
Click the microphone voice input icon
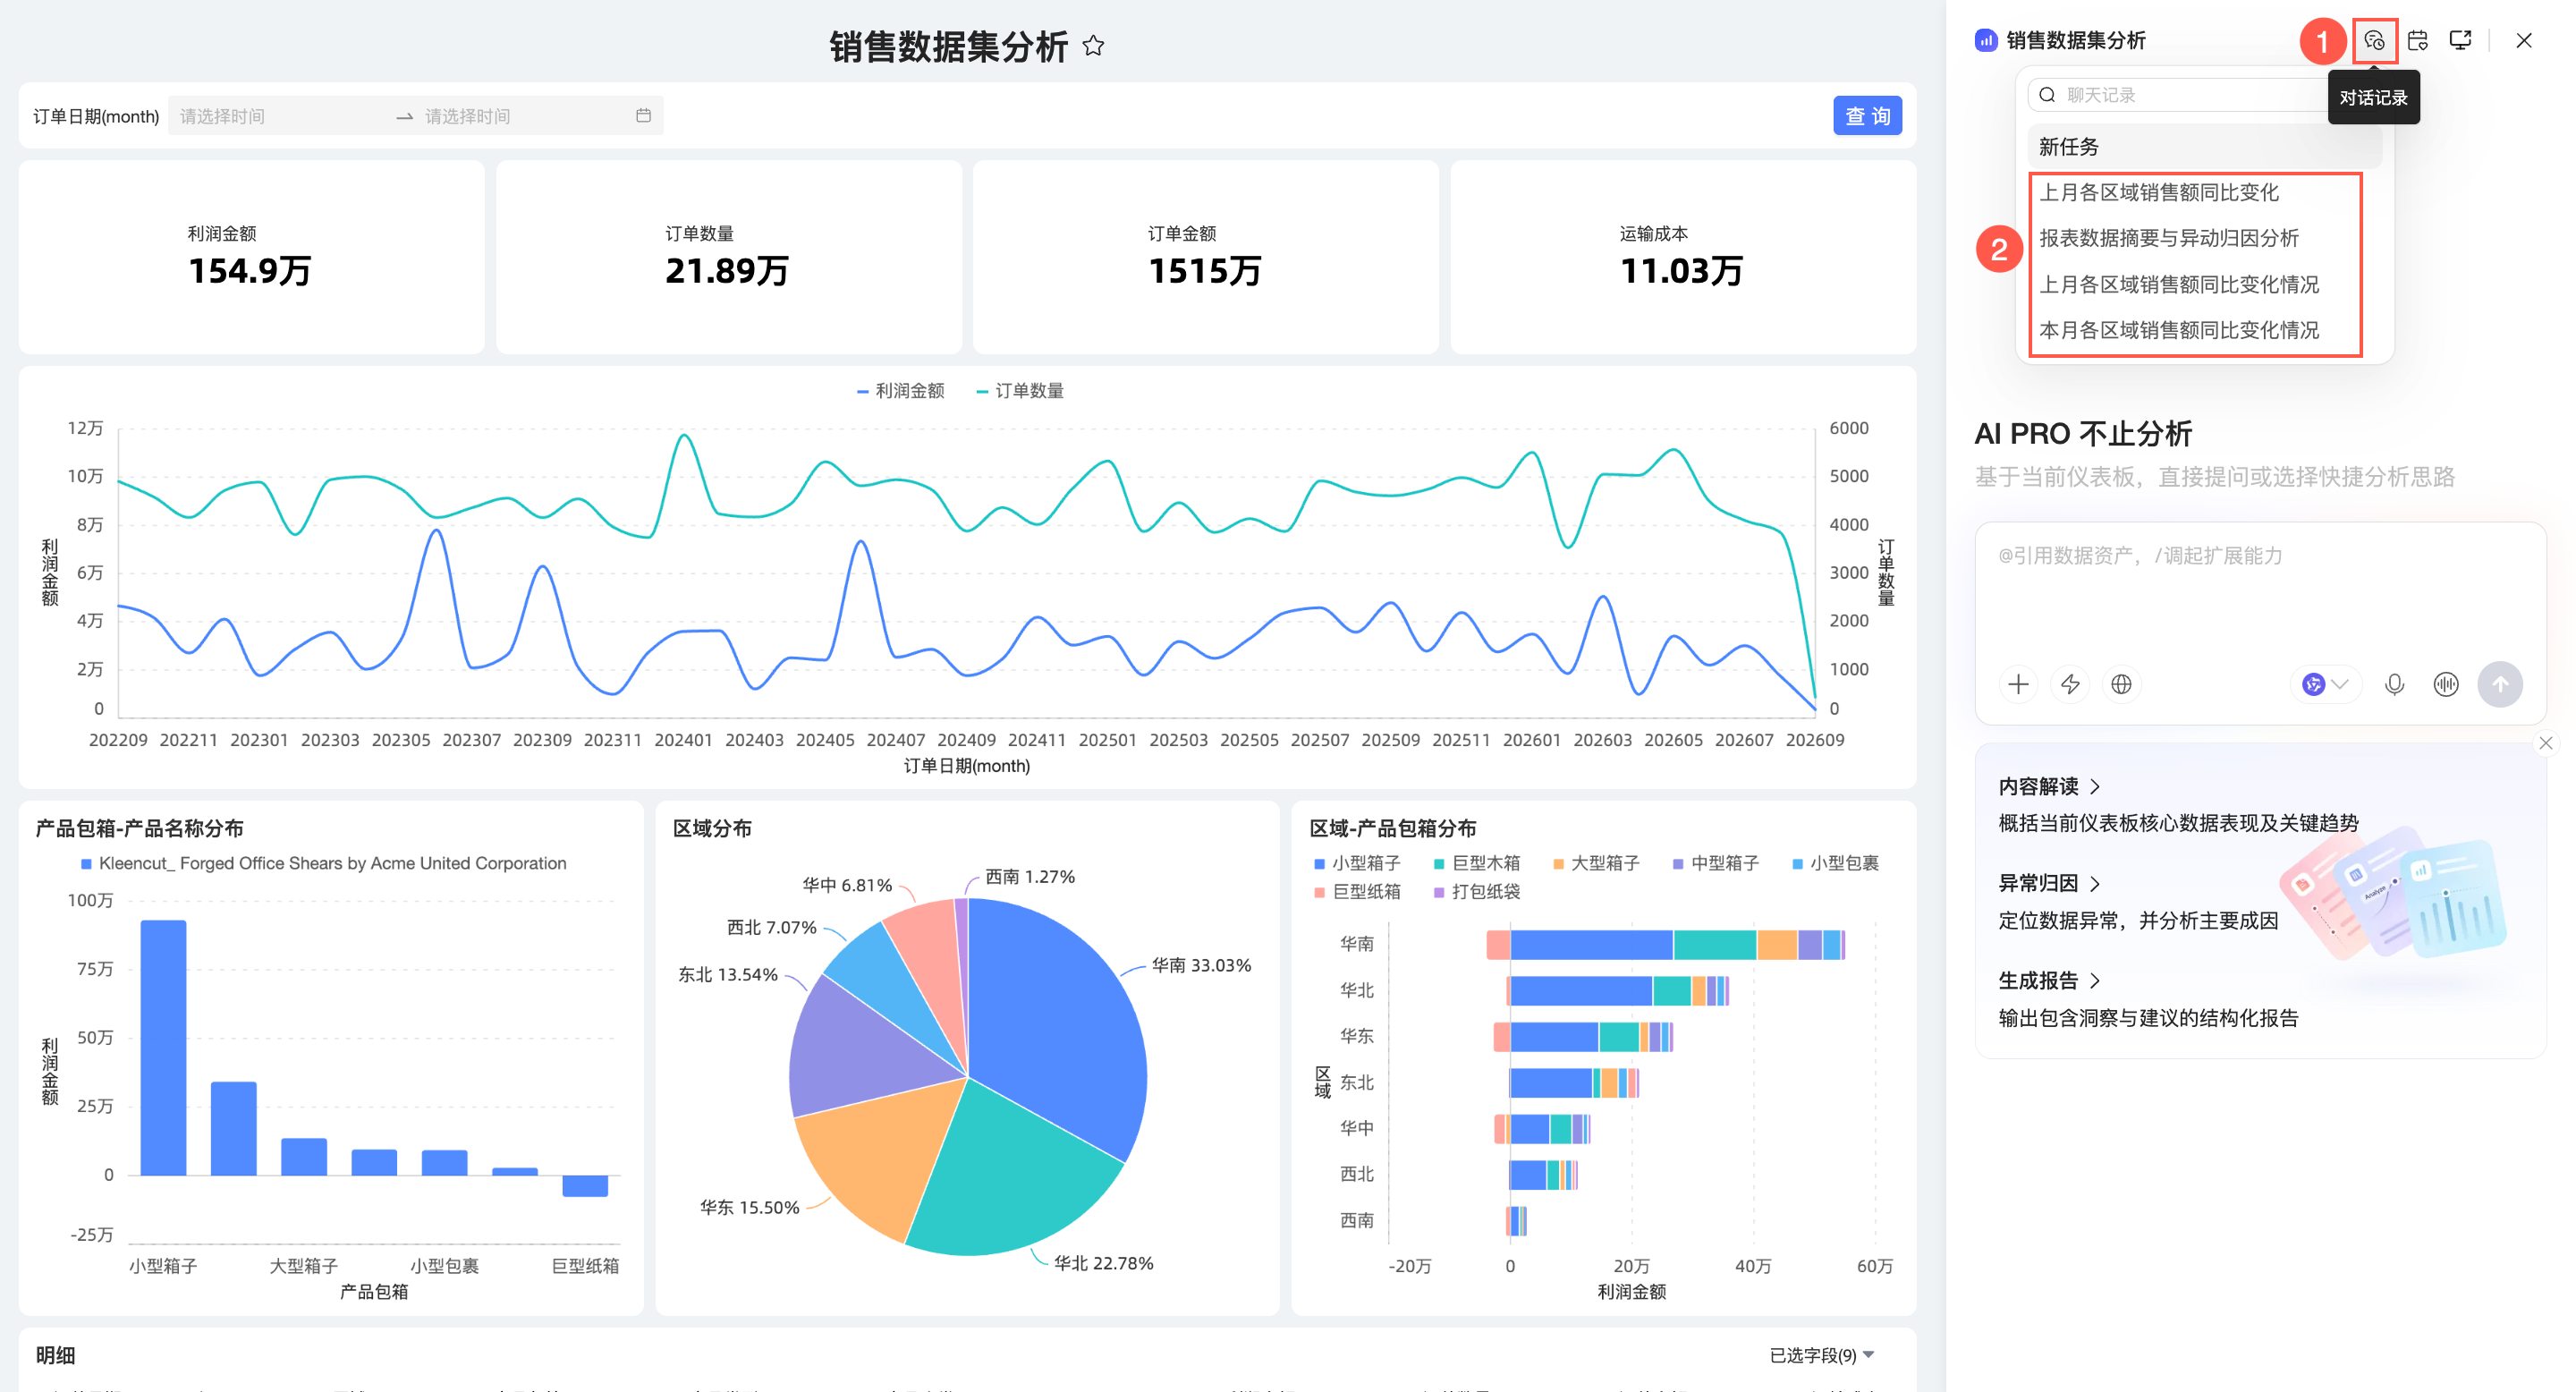(x=2394, y=684)
